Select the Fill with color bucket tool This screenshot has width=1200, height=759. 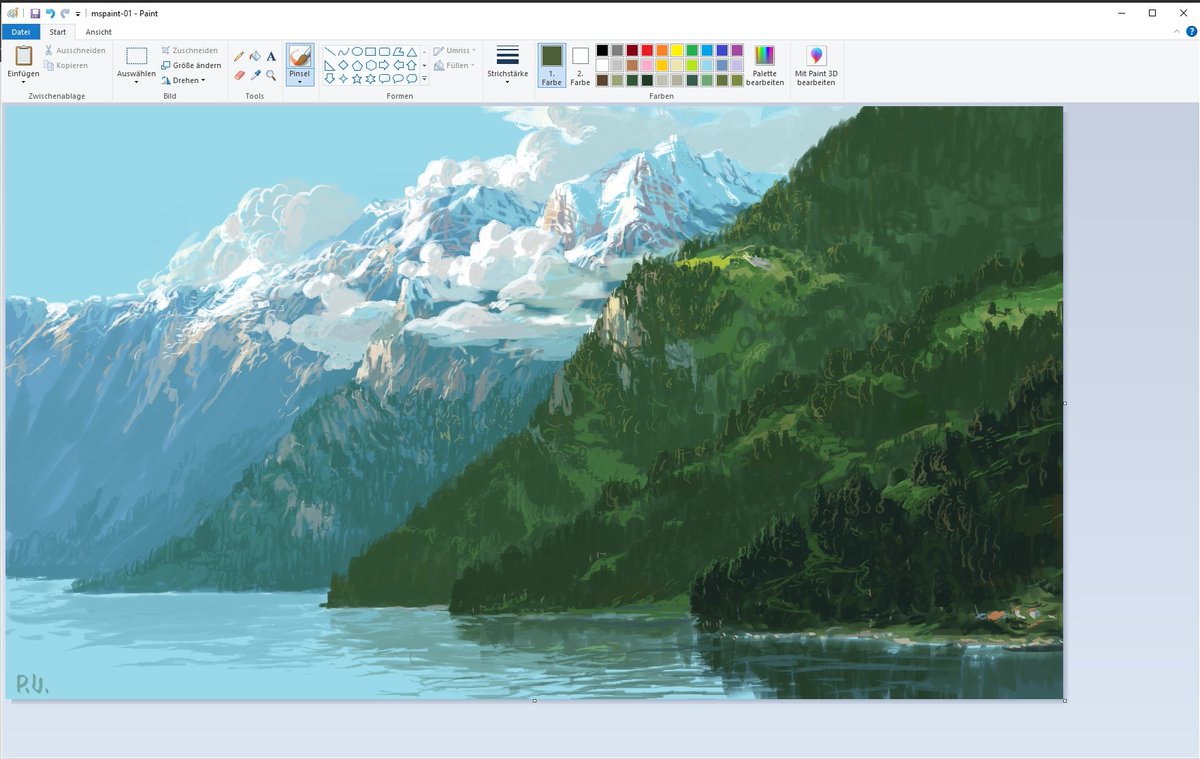pyautogui.click(x=255, y=55)
